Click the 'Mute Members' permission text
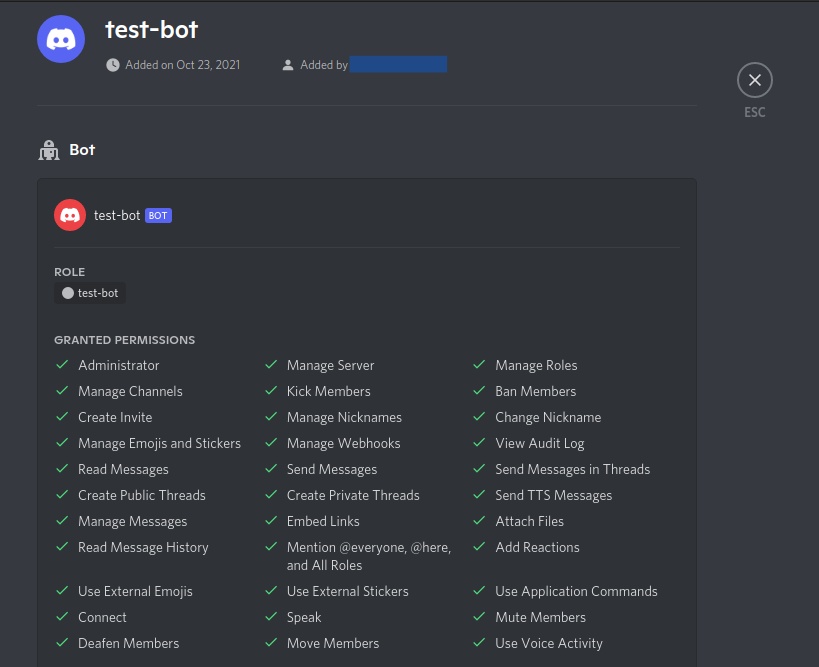819x667 pixels. 541,617
